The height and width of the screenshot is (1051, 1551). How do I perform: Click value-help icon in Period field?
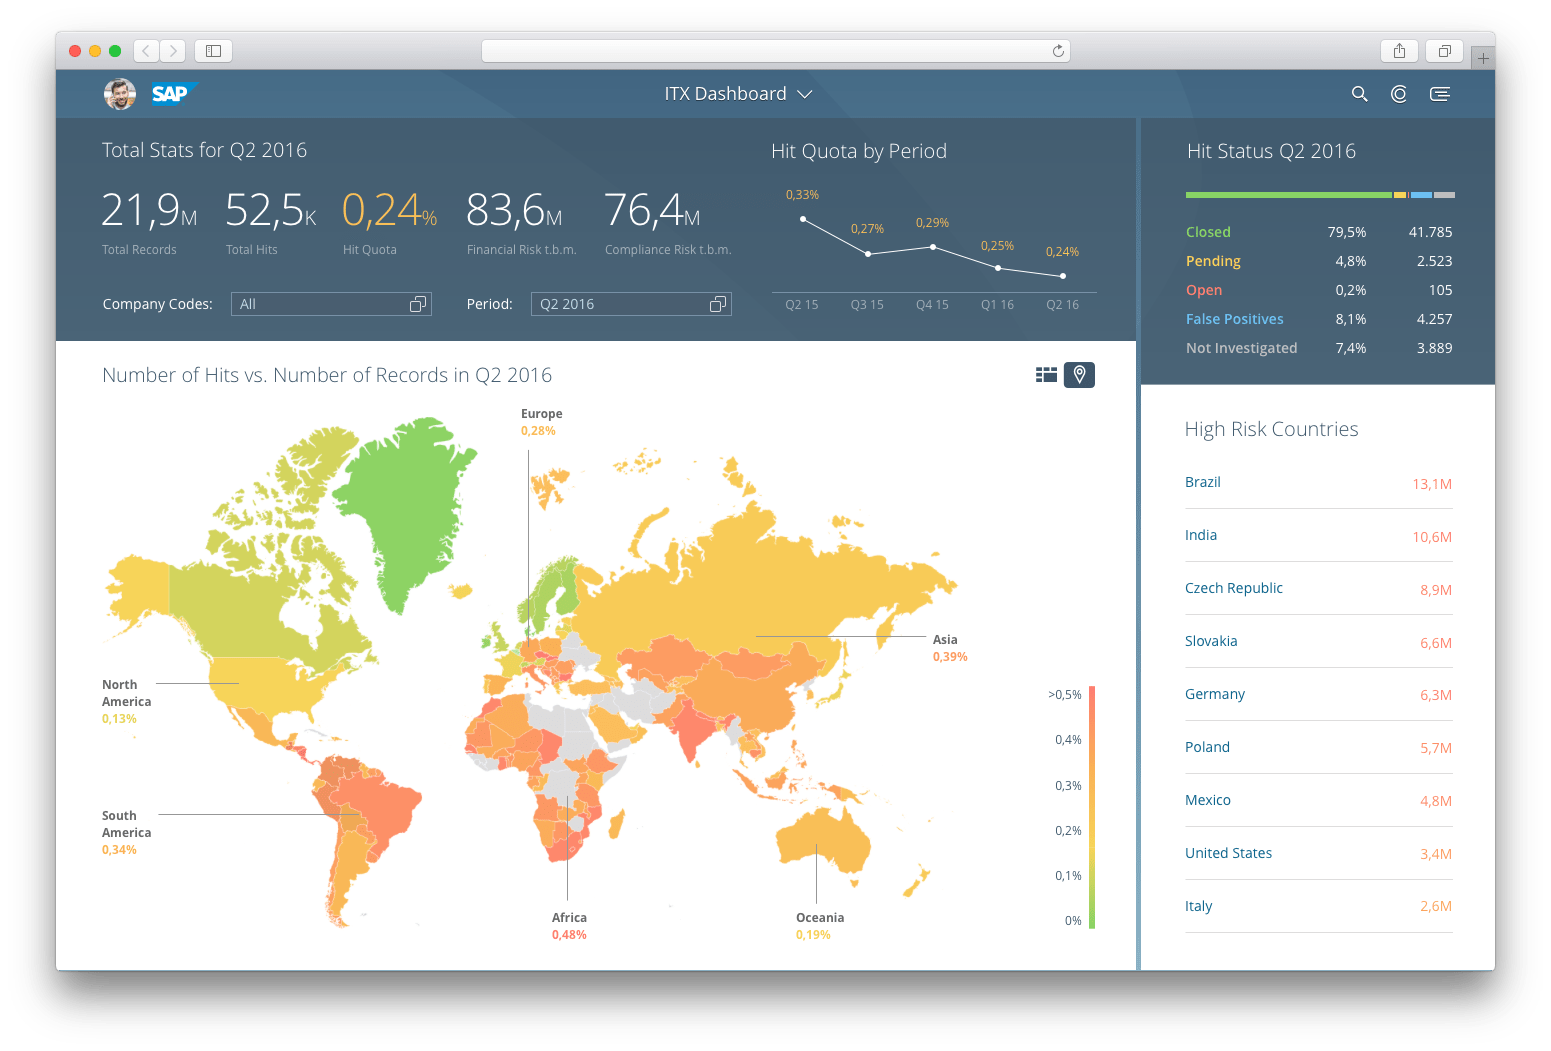718,304
